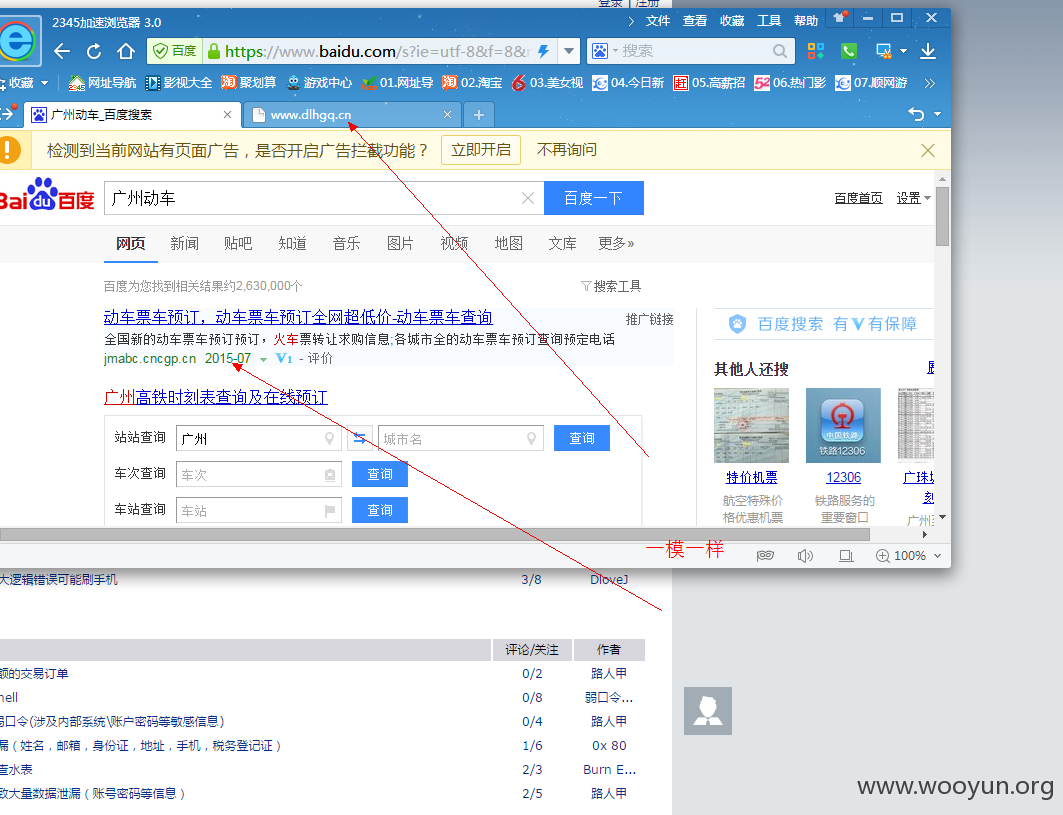
Task: Open the 百度首页 link
Action: tap(858, 198)
